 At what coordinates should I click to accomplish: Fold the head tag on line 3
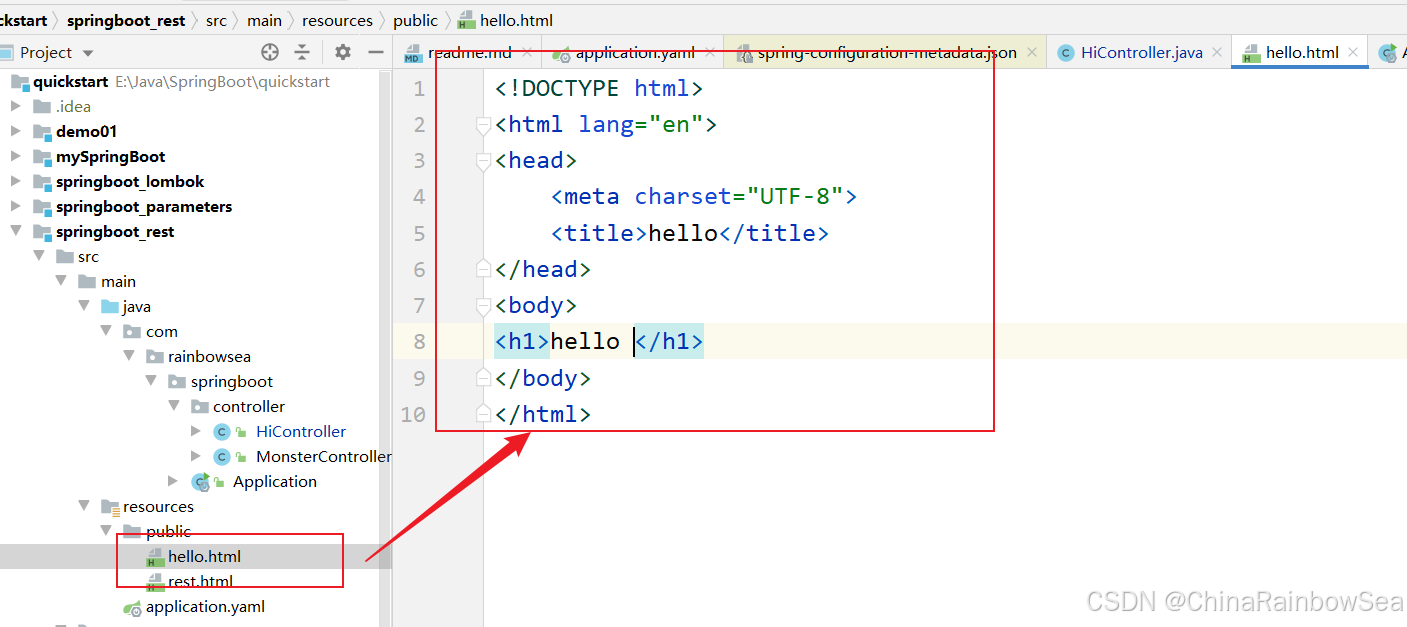point(483,161)
